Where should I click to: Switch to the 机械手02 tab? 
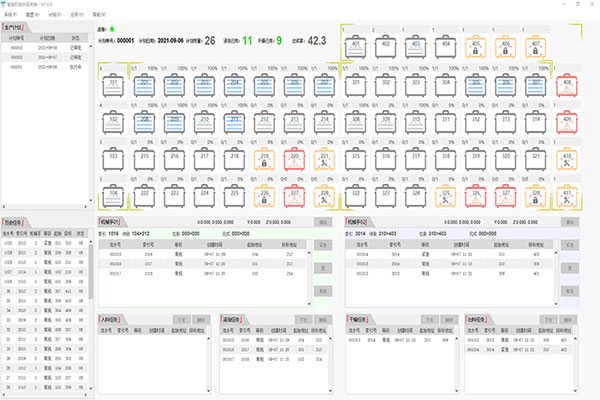point(357,222)
